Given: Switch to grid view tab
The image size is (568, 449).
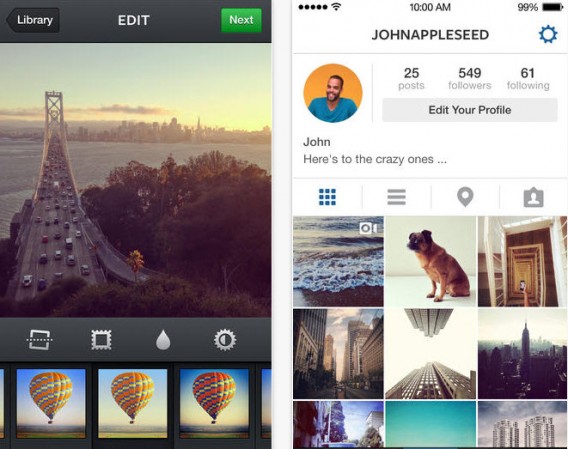Looking at the screenshot, I should [x=327, y=197].
